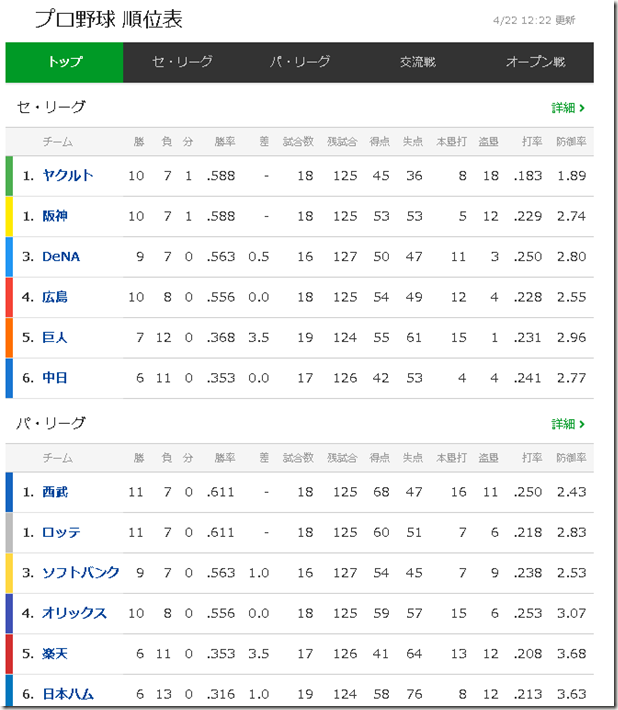
Task: Click the 巨人 team name
Action: 55,338
